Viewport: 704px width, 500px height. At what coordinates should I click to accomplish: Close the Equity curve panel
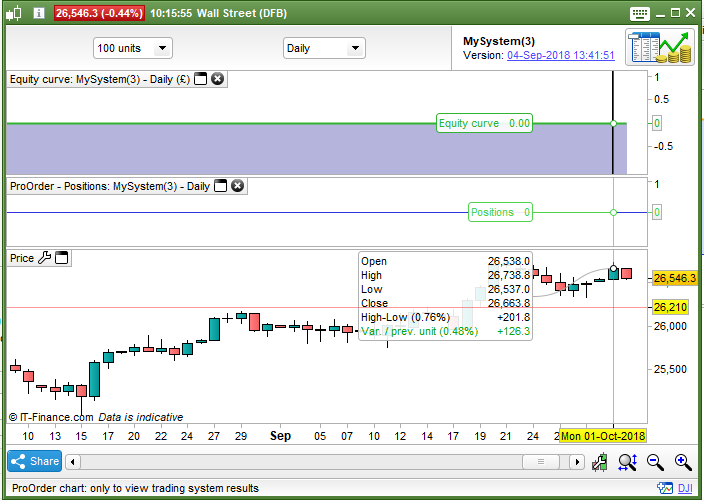[x=218, y=79]
